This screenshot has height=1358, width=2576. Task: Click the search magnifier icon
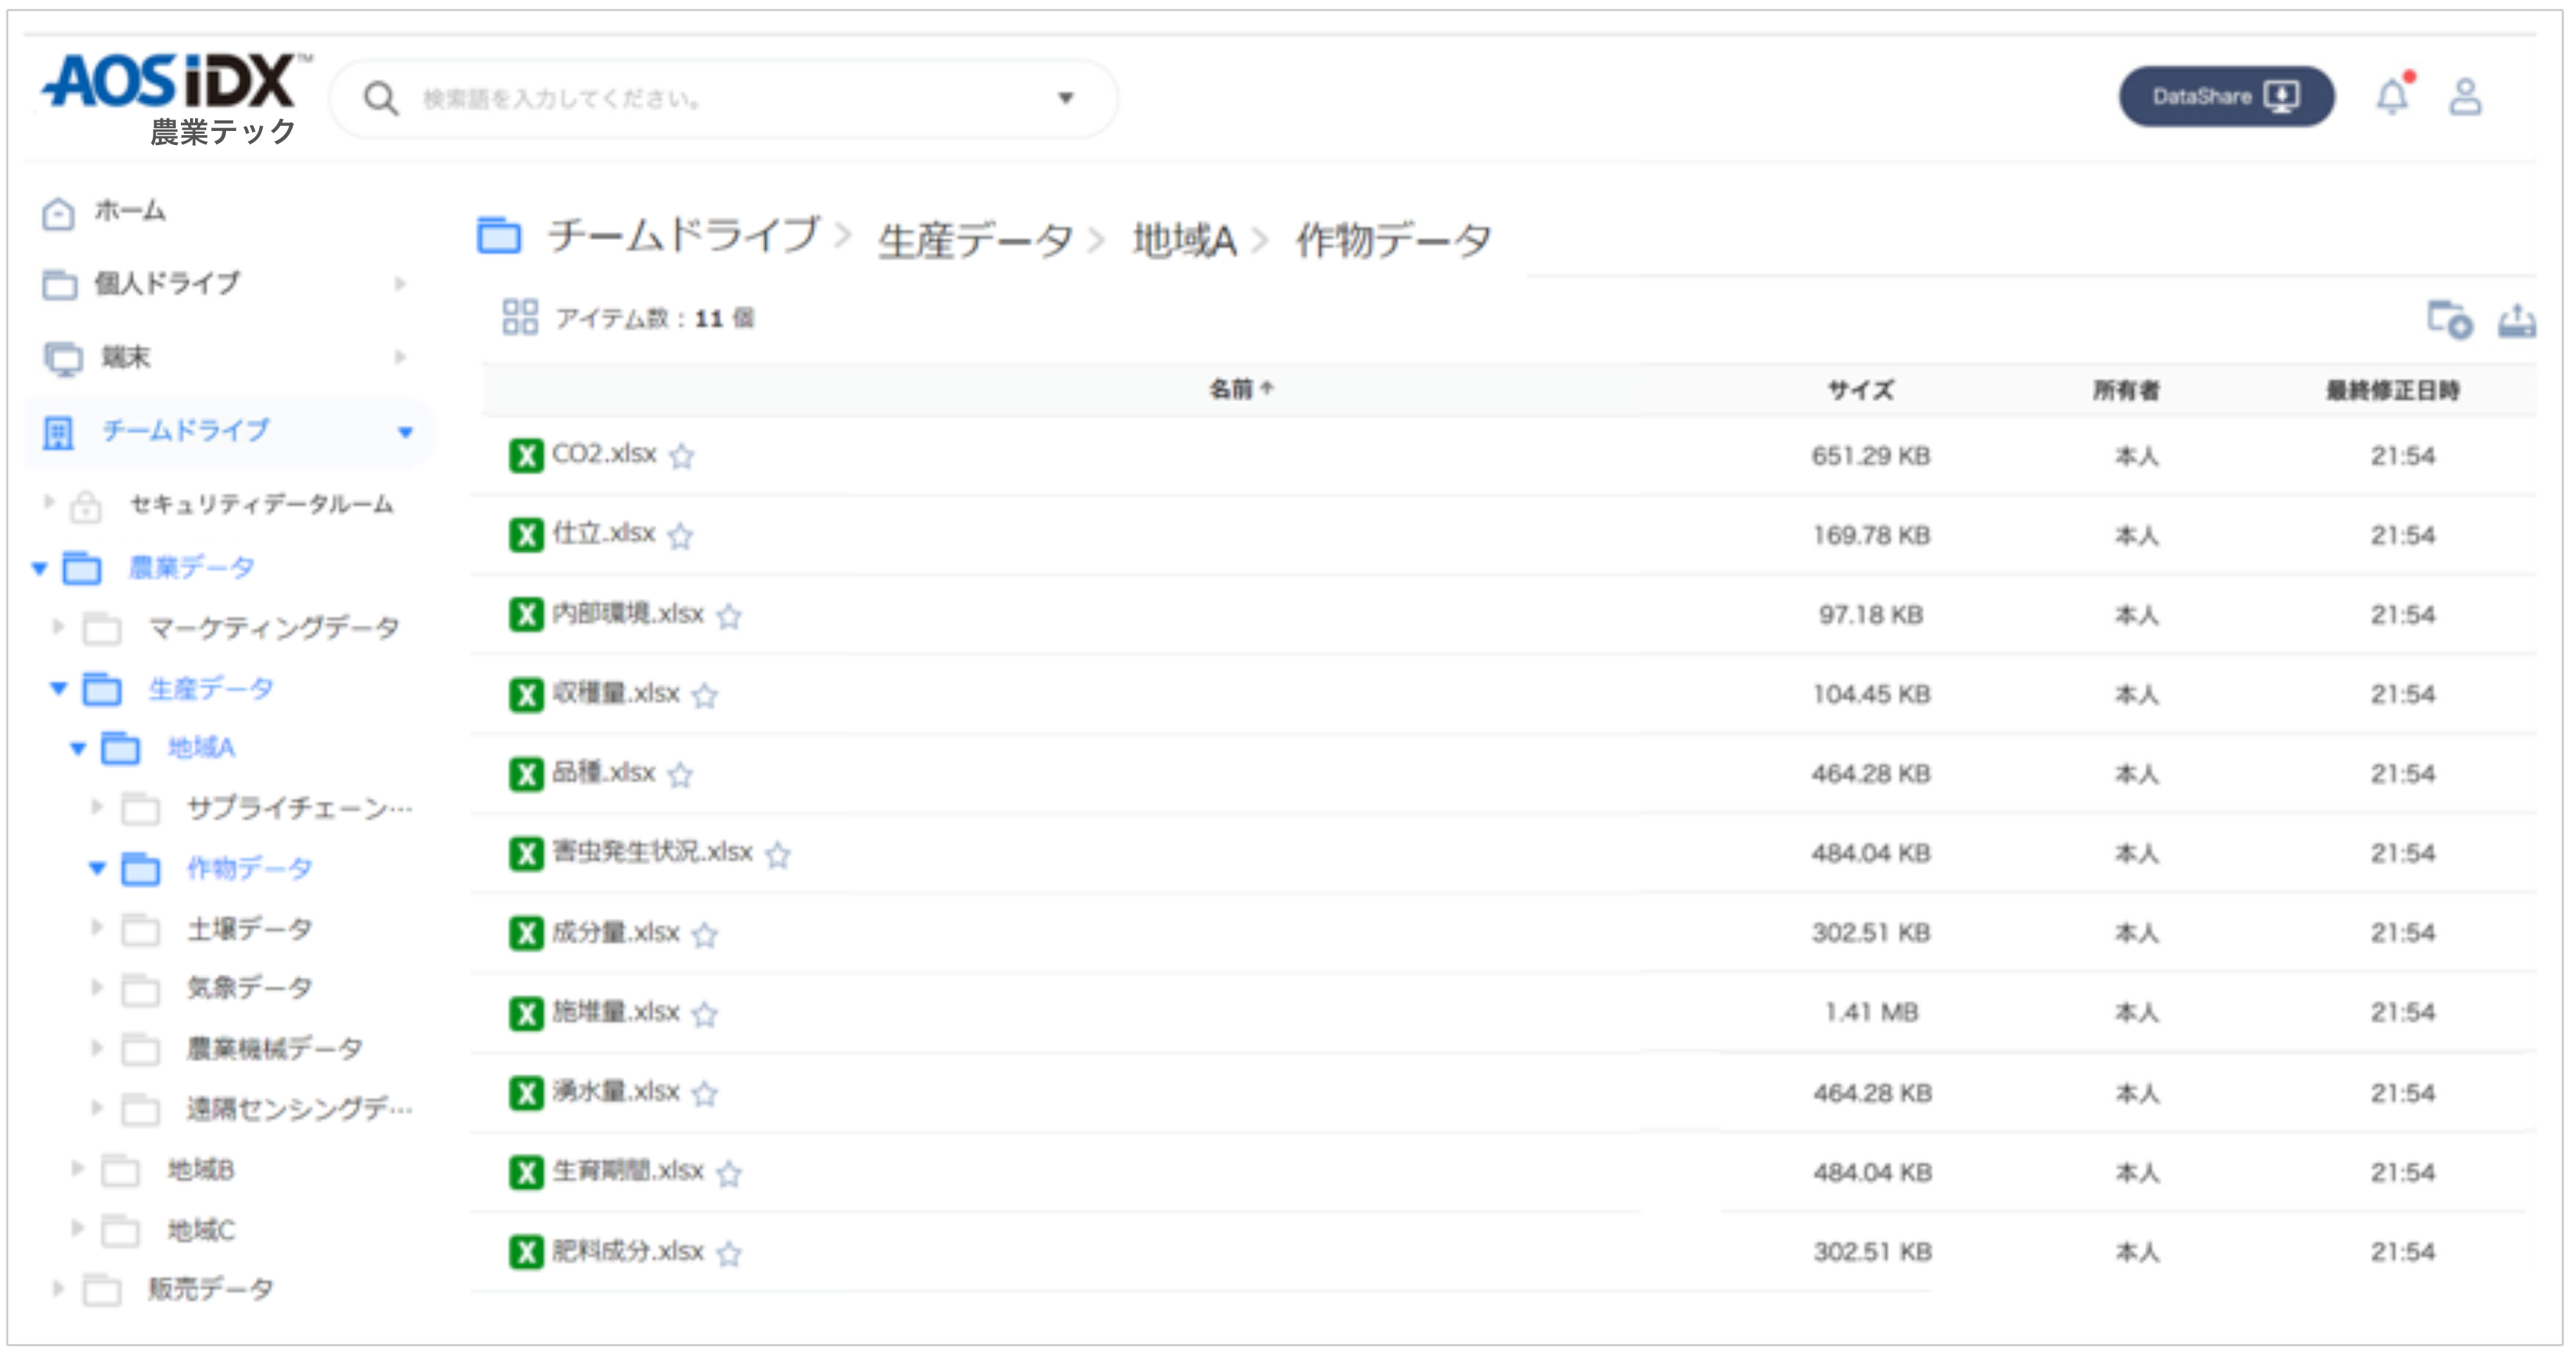coord(382,97)
